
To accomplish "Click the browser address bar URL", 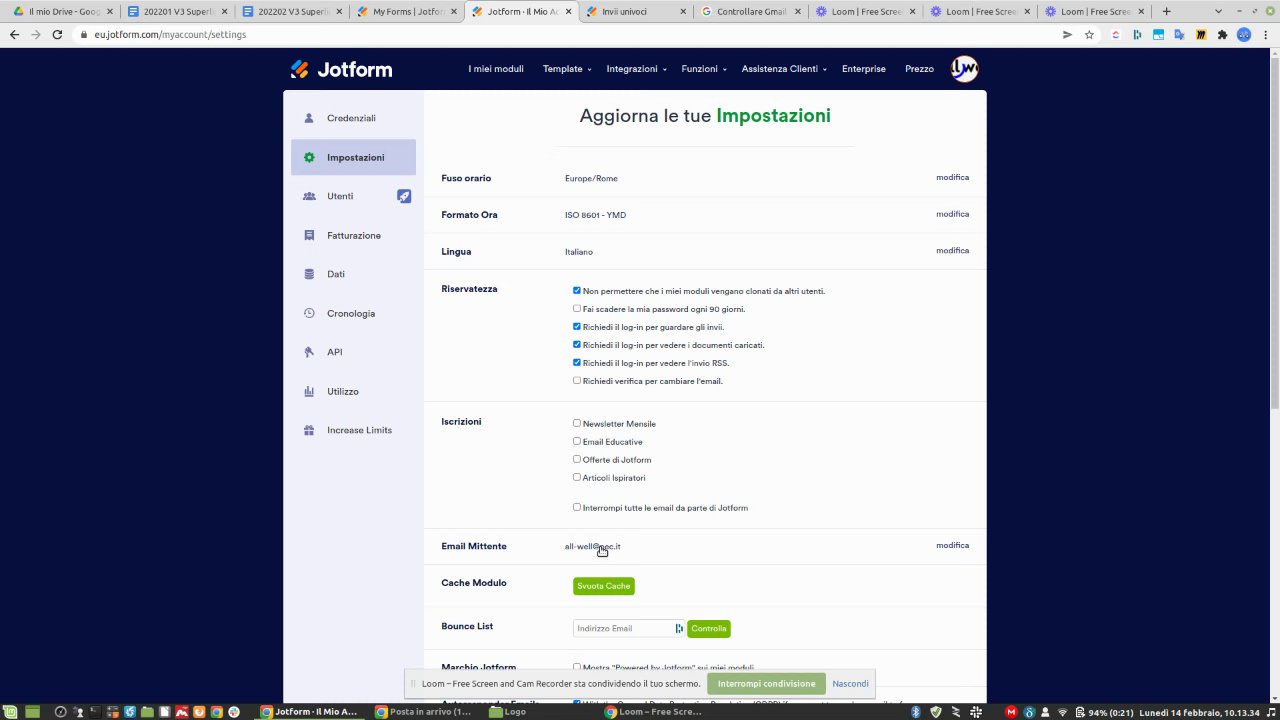I will point(170,34).
